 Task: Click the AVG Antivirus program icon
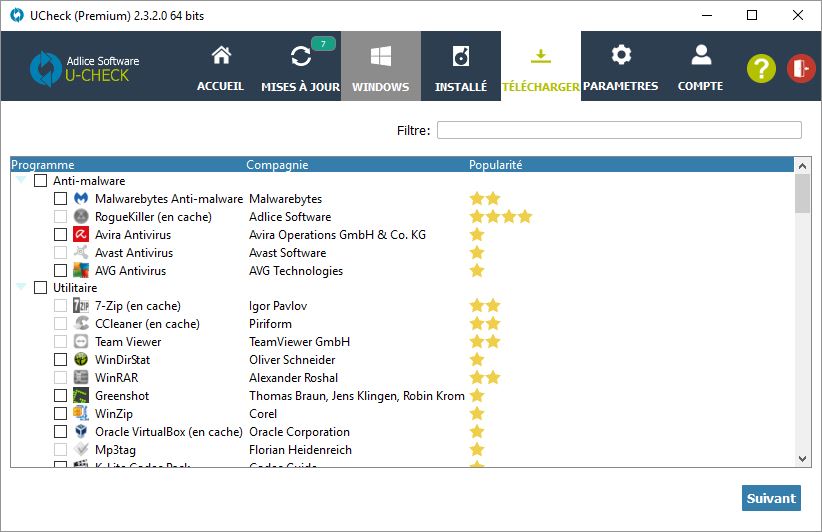pyautogui.click(x=82, y=271)
